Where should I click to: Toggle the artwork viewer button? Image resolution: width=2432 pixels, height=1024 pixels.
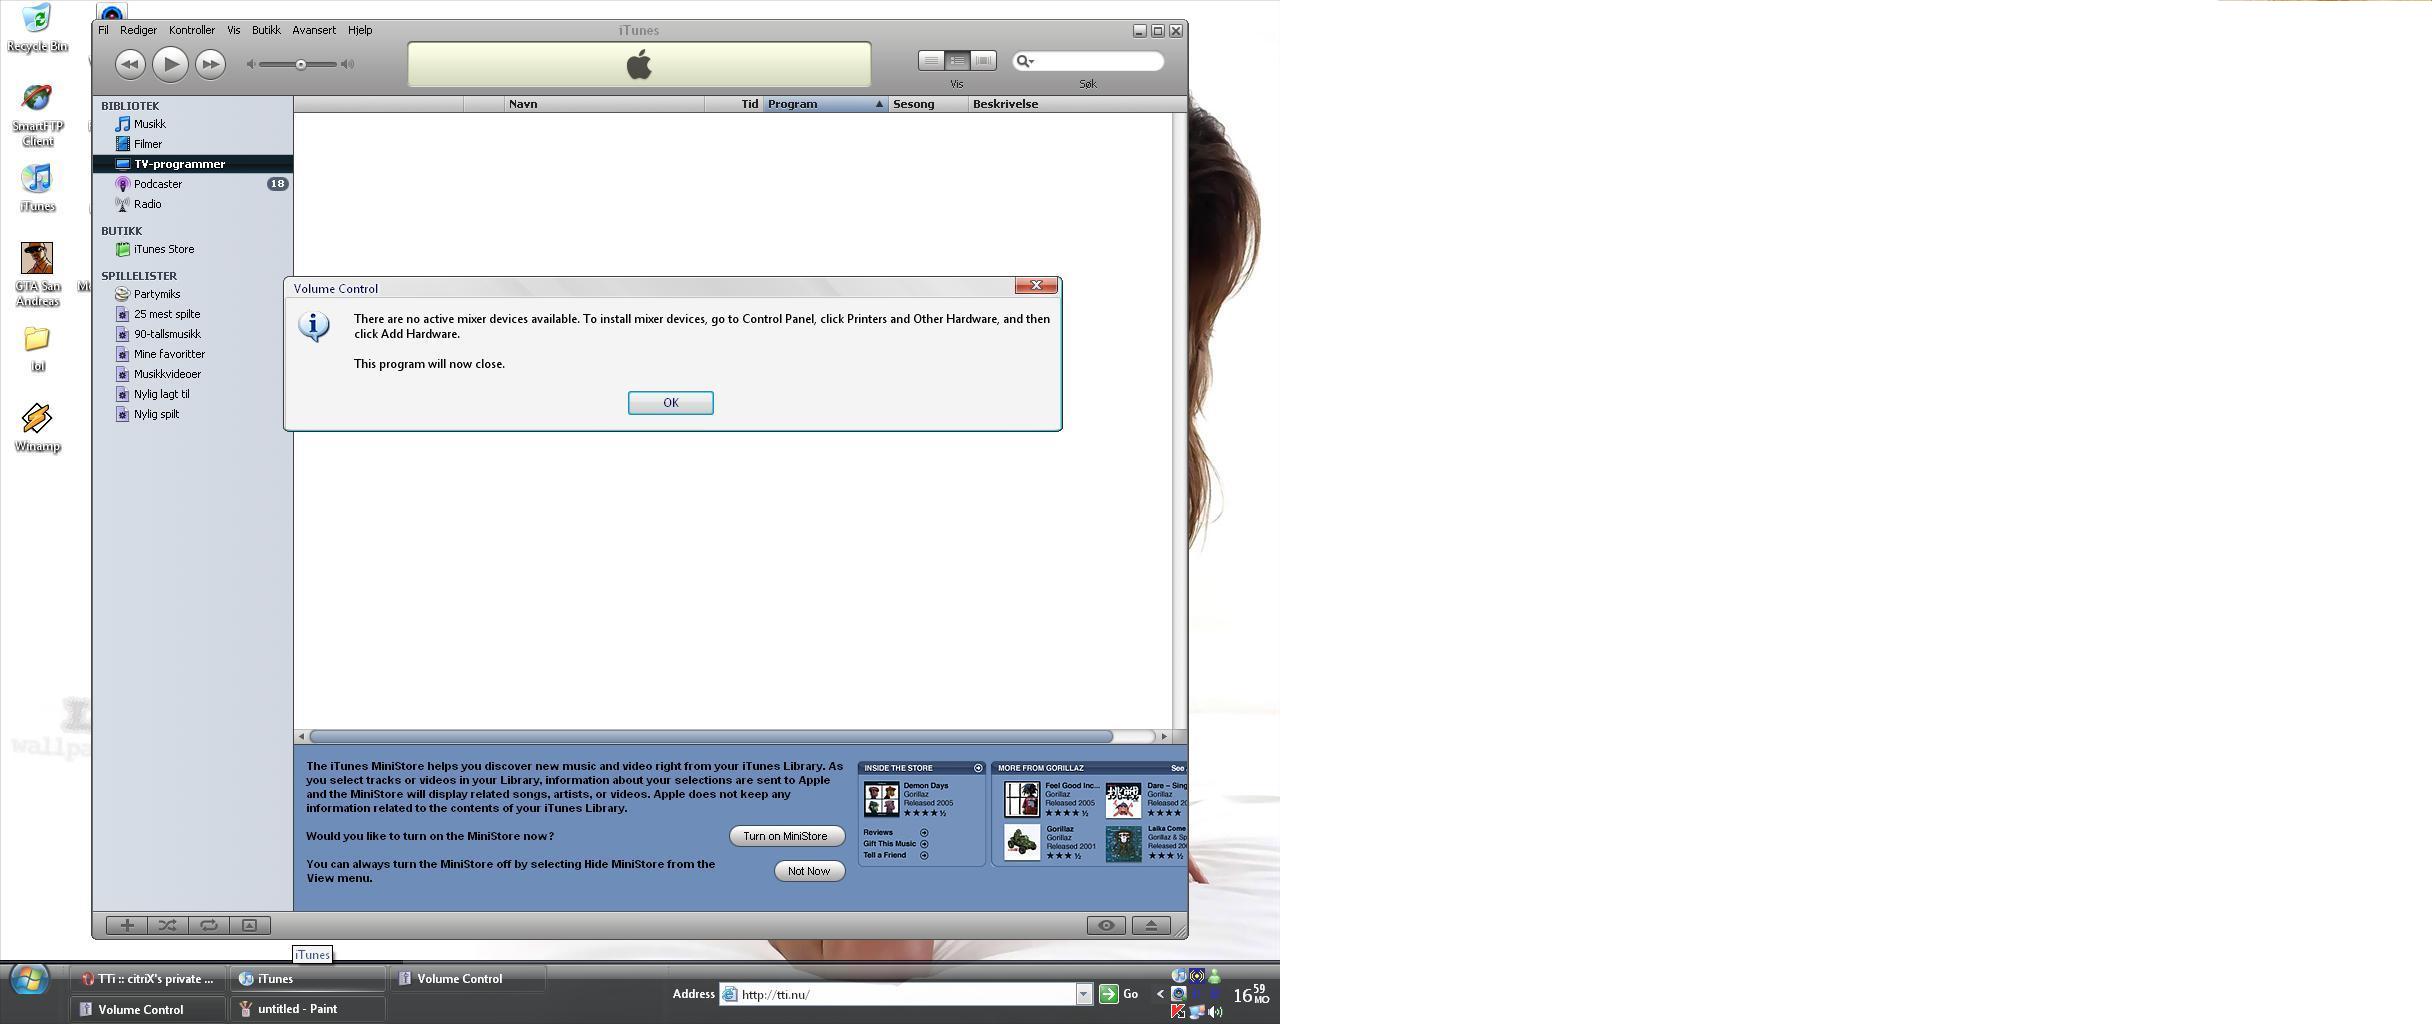click(250, 925)
